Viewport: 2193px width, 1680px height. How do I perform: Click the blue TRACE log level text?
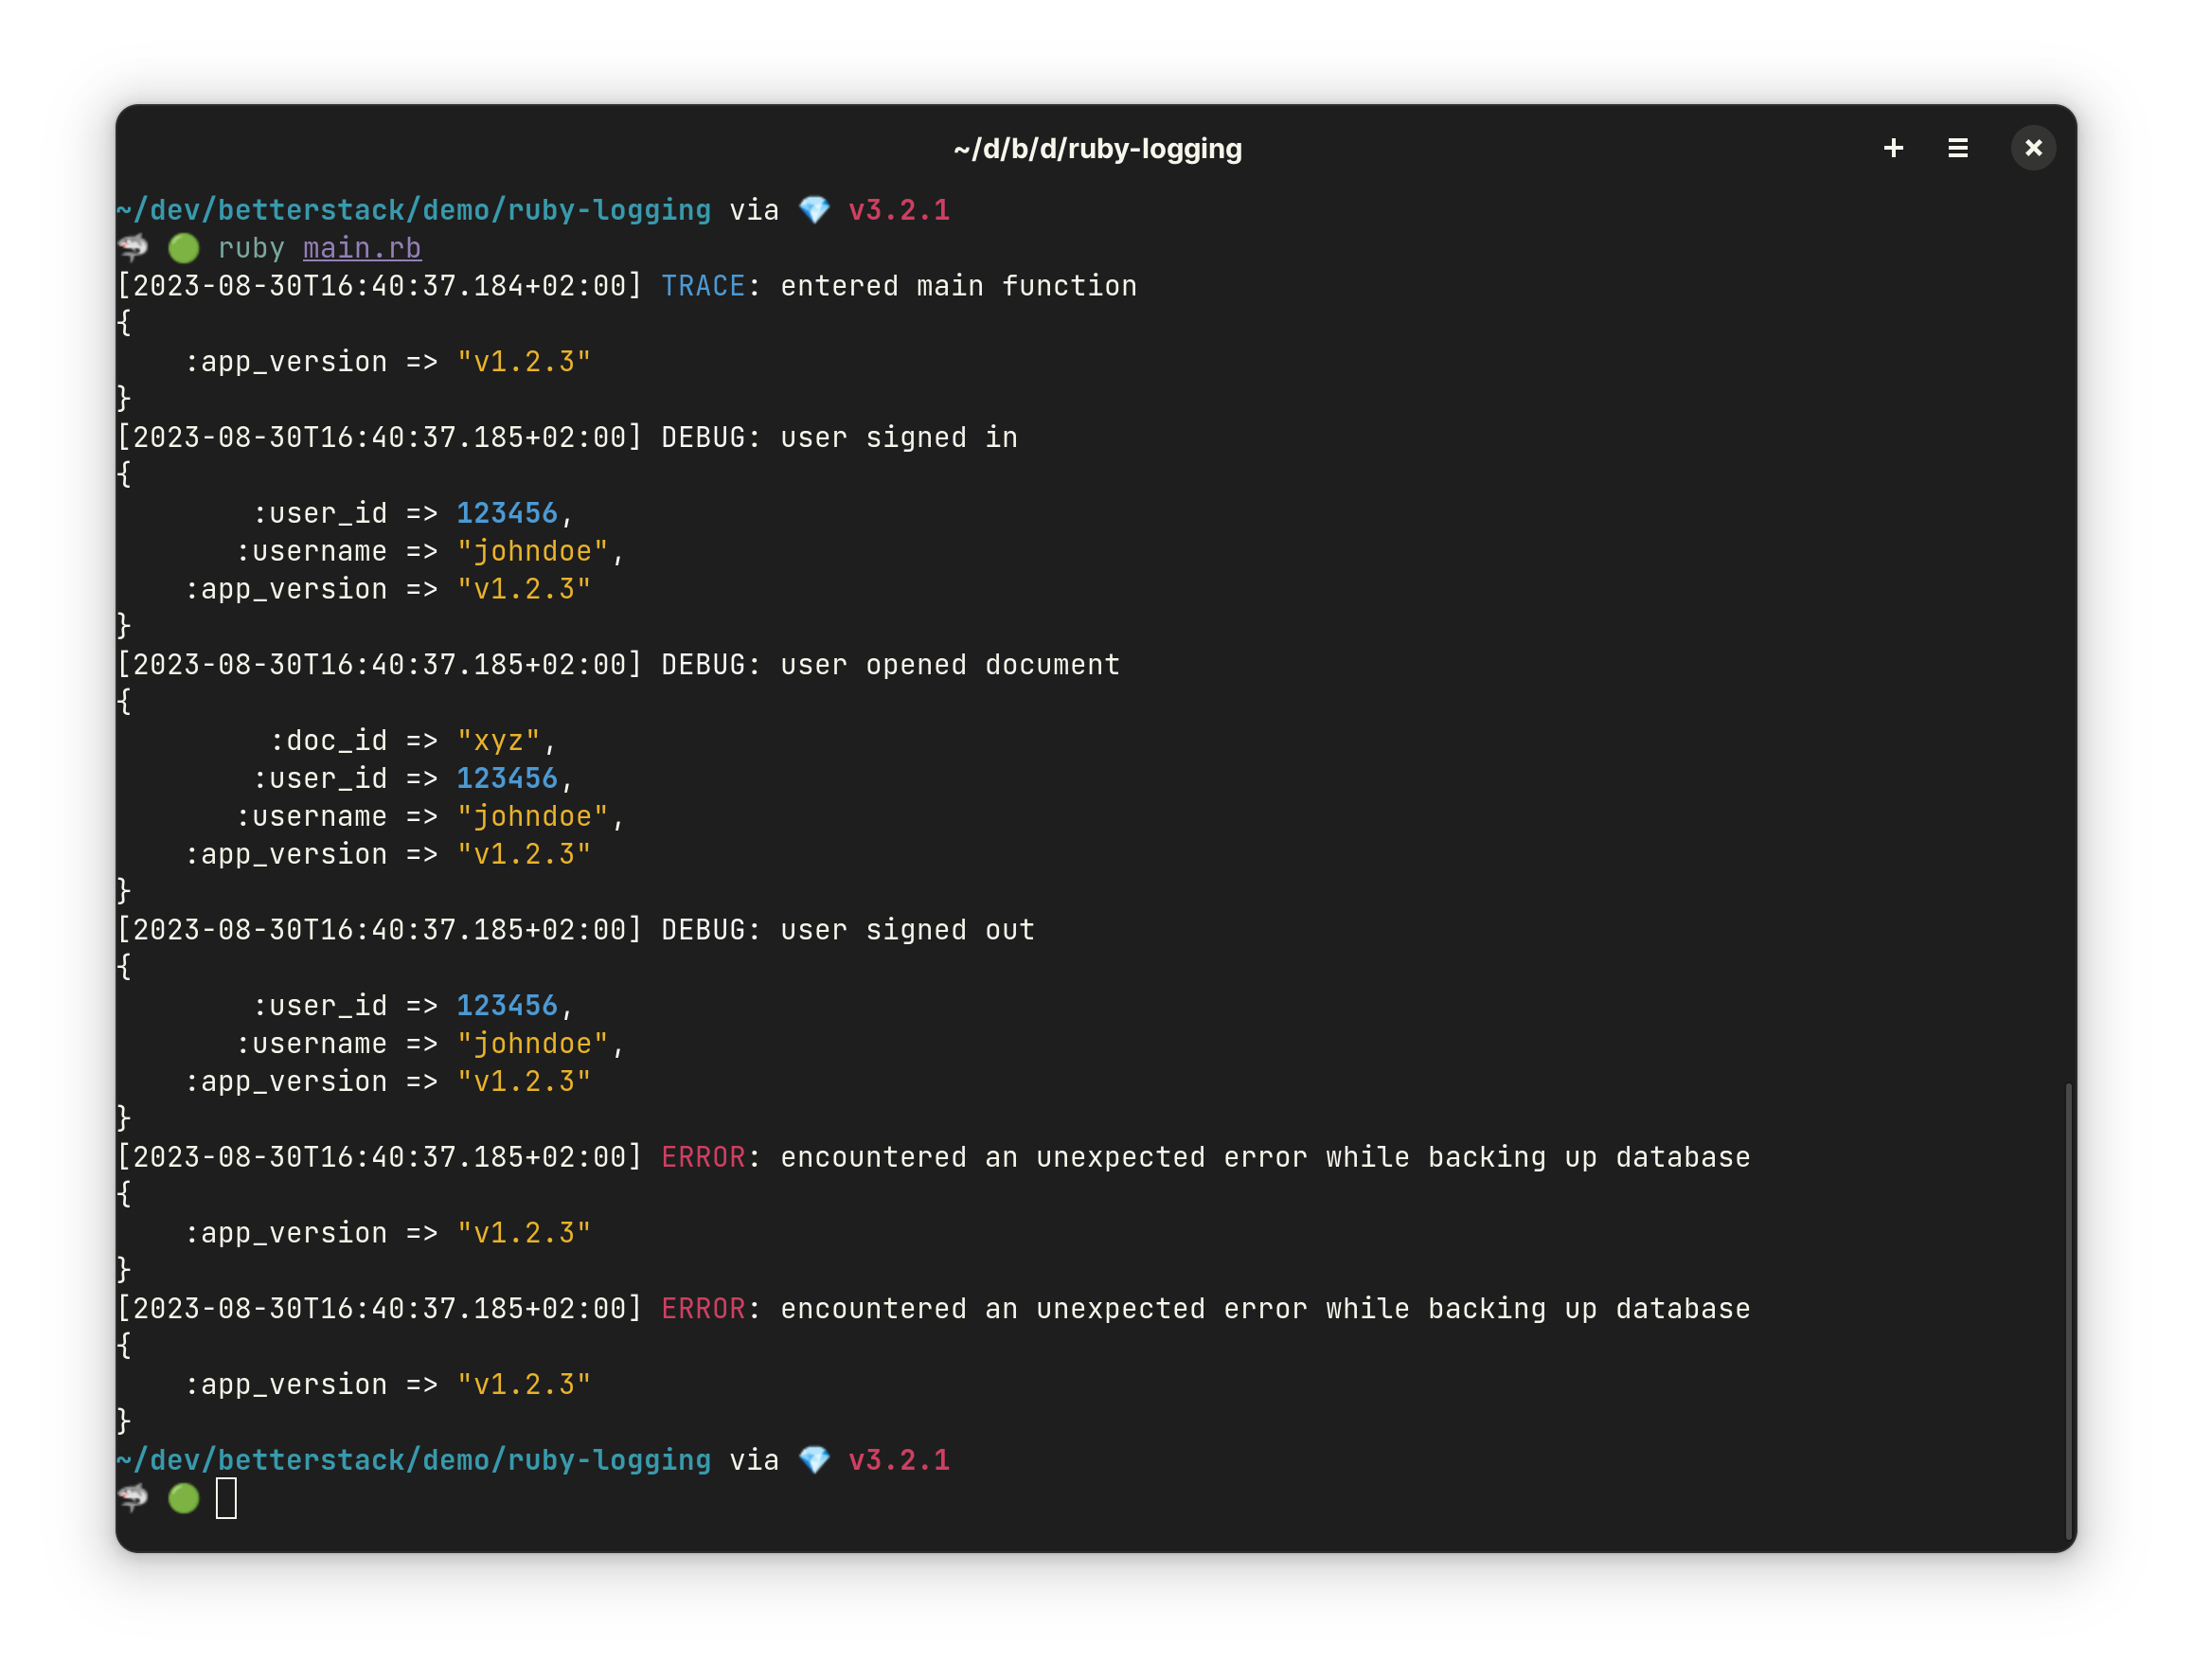(703, 286)
